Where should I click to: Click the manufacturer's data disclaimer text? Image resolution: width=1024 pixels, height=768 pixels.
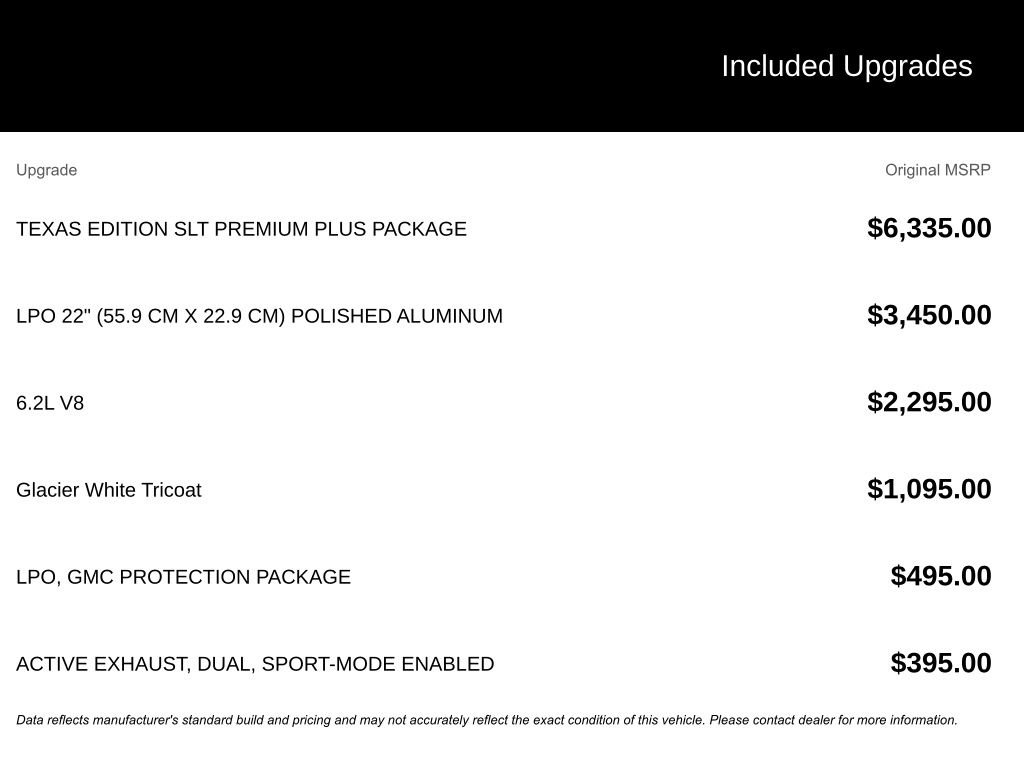pos(487,720)
